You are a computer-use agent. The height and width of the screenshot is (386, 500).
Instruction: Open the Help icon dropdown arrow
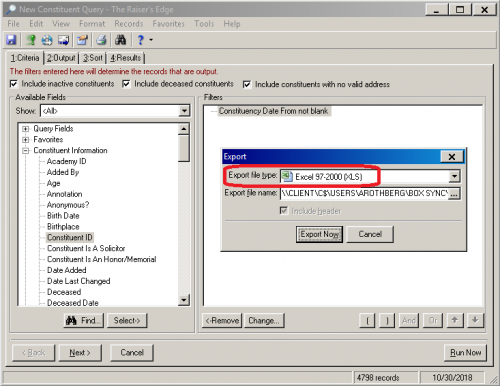point(151,40)
